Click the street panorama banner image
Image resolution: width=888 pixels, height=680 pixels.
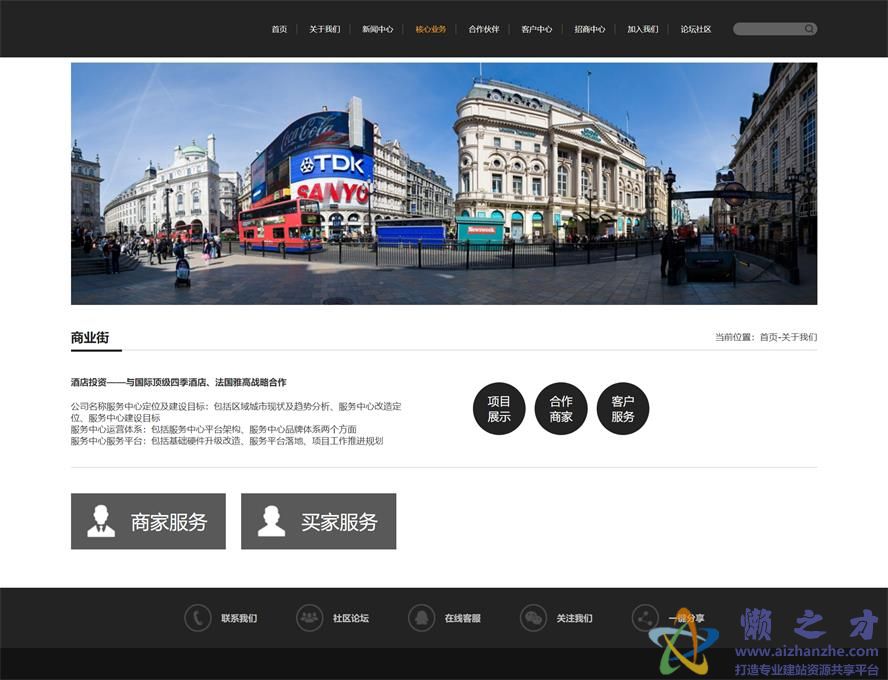(x=444, y=183)
